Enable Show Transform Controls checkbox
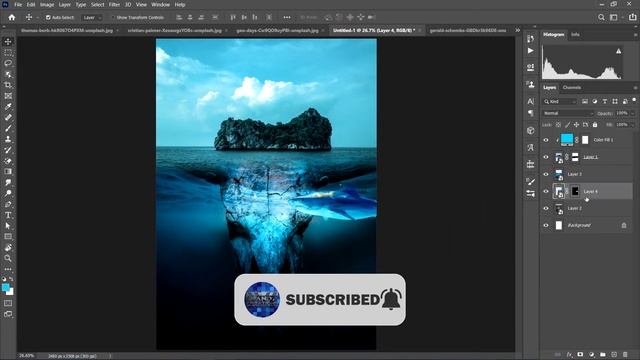The image size is (640, 360). 113,18
